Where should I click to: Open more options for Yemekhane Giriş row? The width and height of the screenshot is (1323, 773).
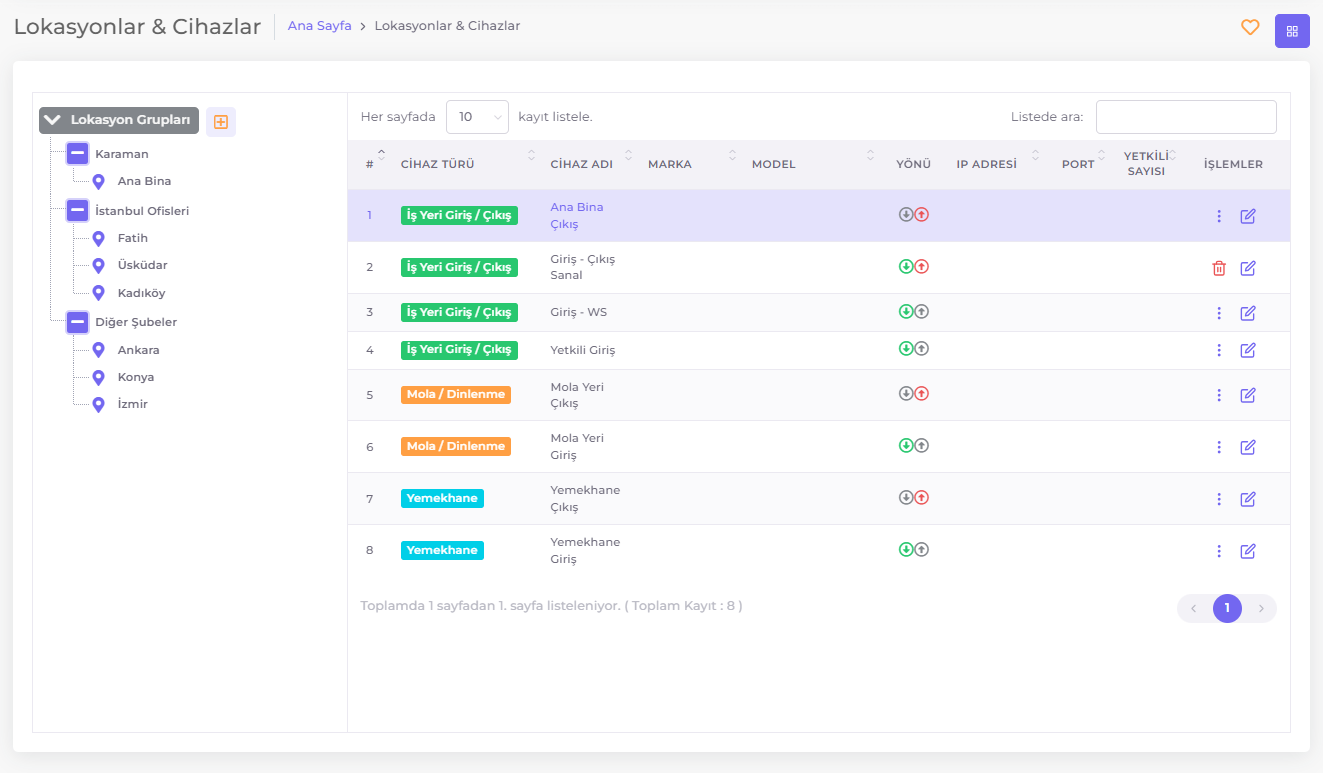tap(1219, 551)
